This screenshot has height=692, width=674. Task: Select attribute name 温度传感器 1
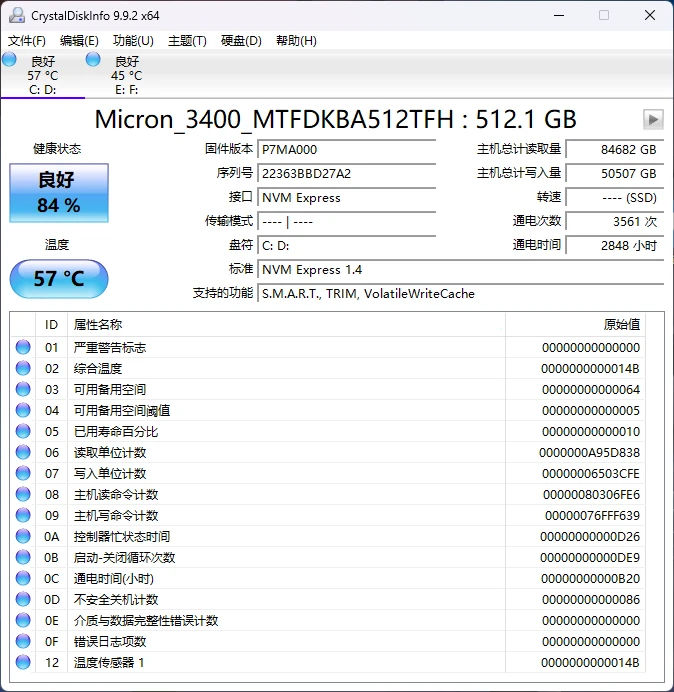109,663
